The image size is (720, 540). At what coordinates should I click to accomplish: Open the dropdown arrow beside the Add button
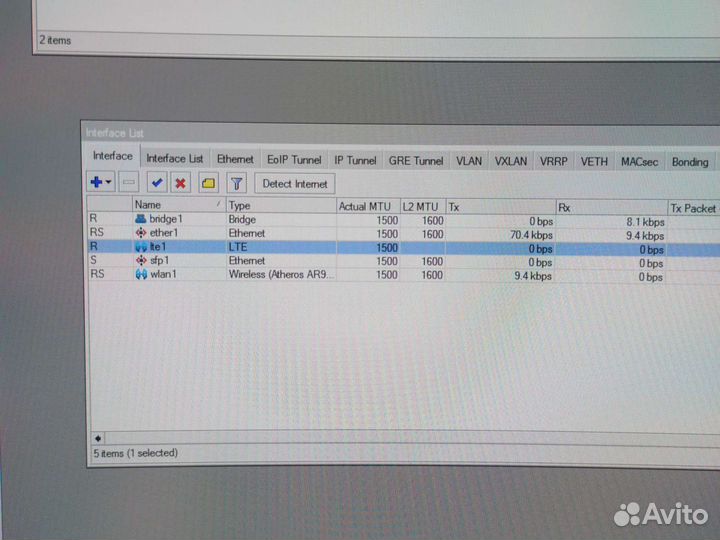[109, 182]
